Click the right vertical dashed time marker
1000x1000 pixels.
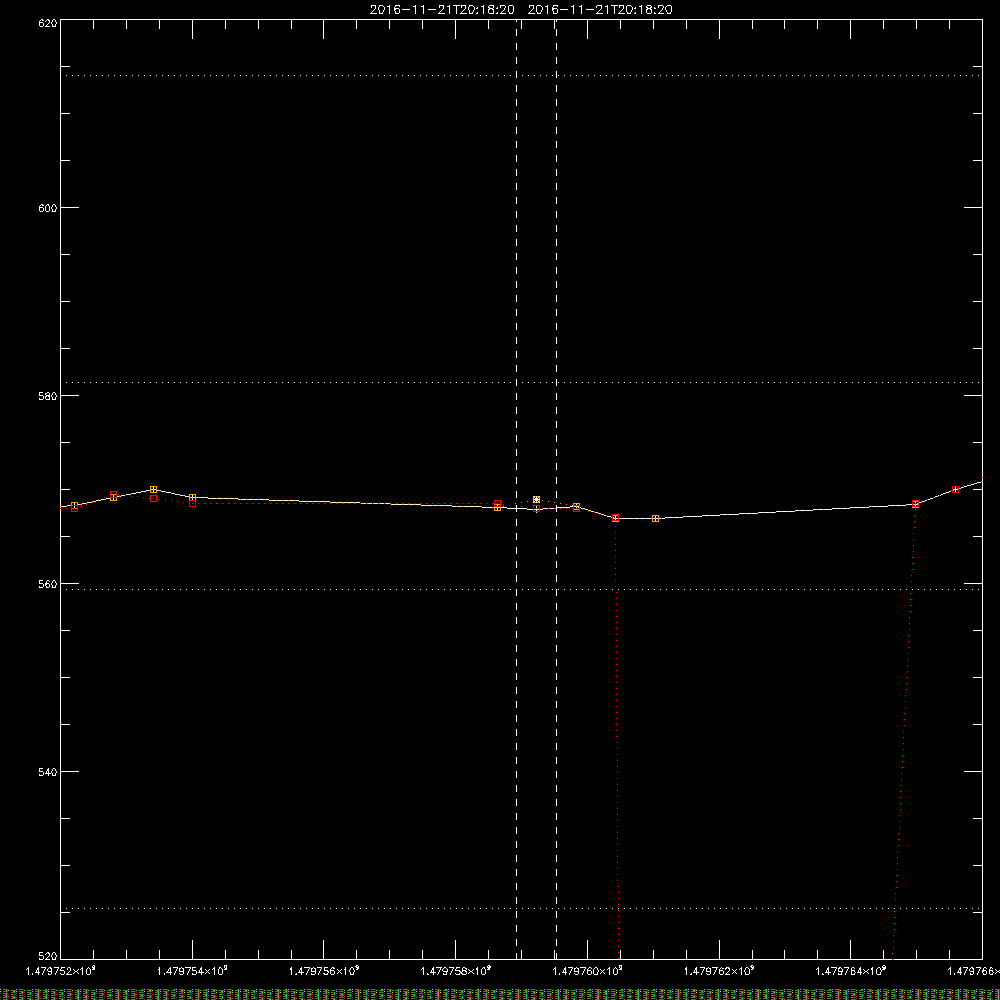[x=556, y=488]
